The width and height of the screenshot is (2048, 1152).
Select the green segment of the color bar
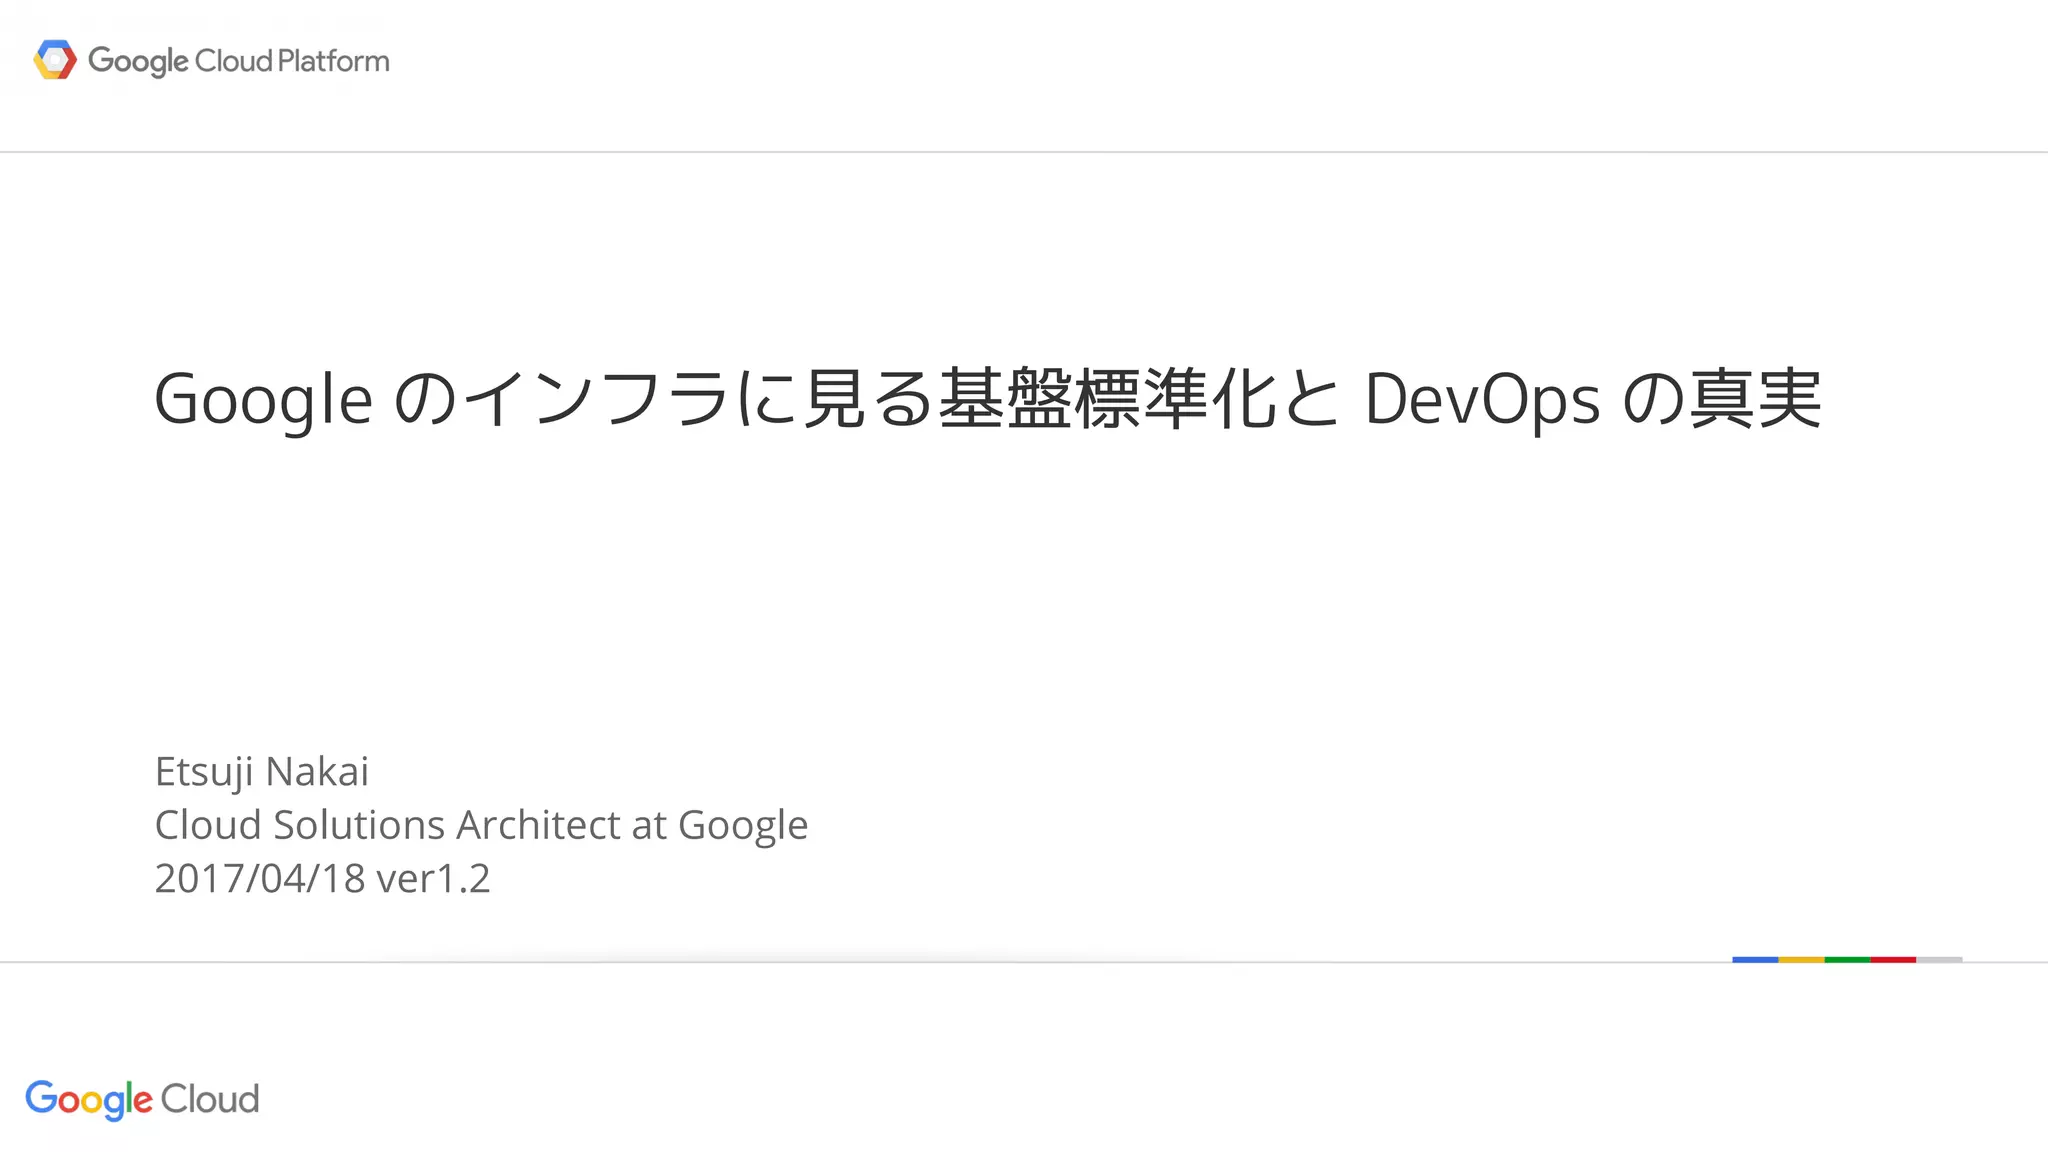coord(1847,959)
